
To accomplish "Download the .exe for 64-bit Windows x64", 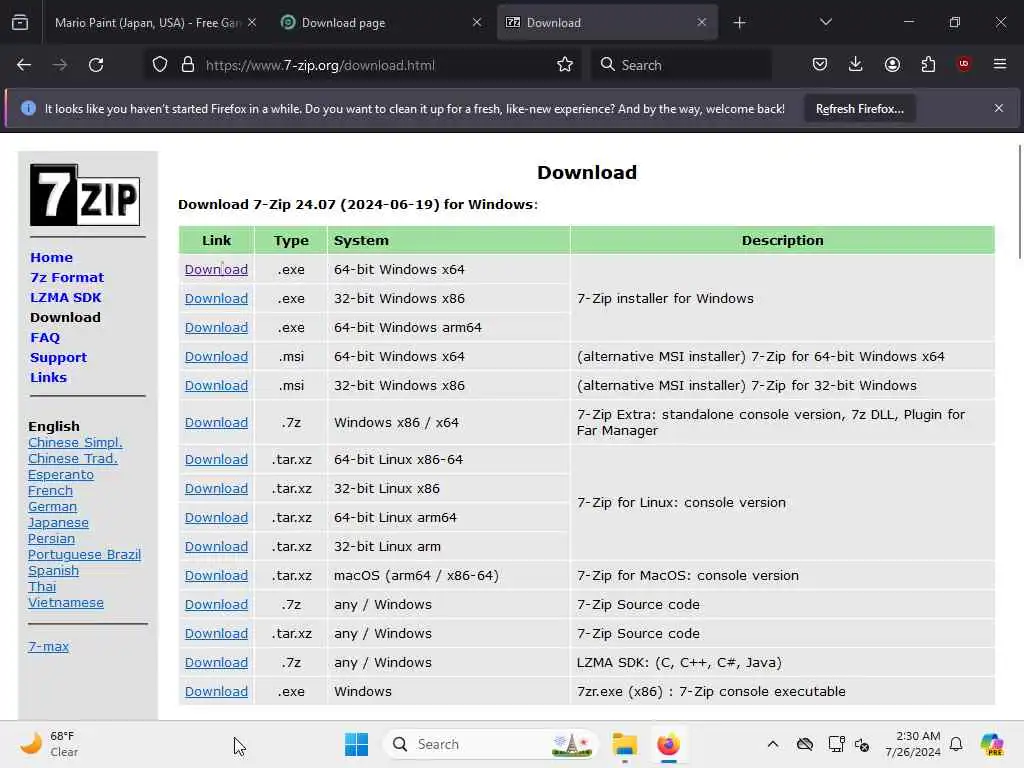I will [x=216, y=270].
